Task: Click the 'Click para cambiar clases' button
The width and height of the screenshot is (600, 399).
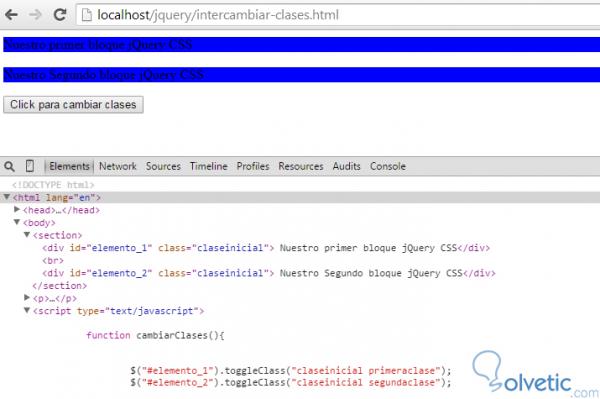Action: 73,104
